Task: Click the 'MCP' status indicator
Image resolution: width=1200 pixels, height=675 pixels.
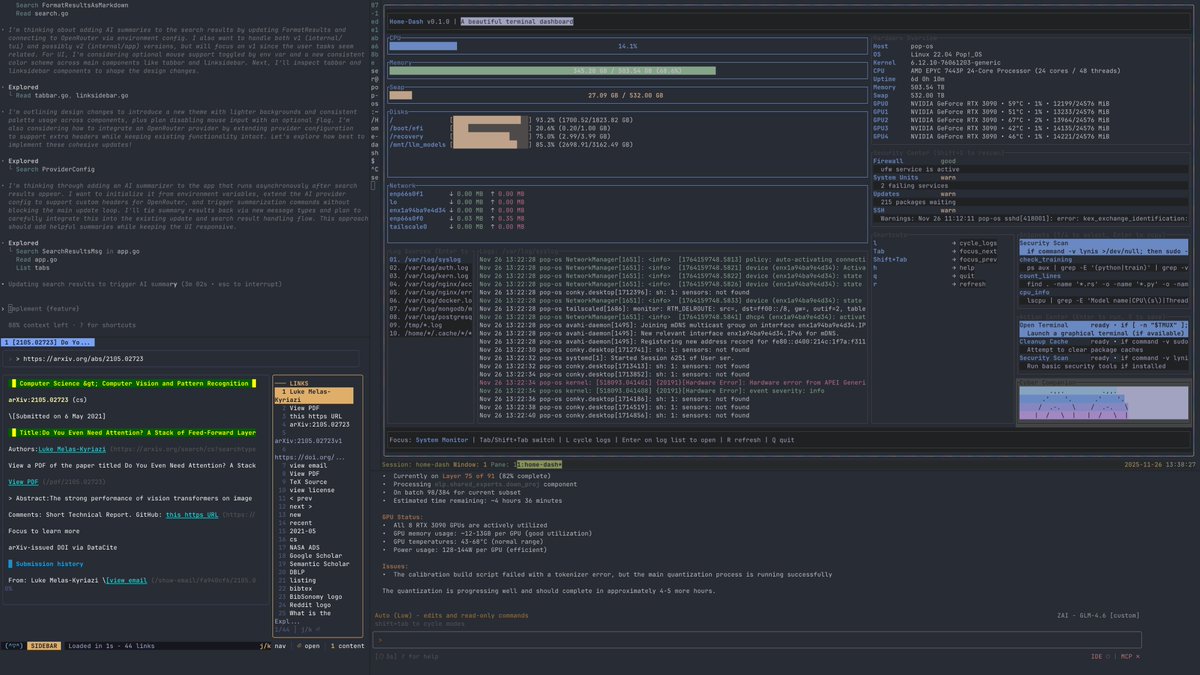Action: tap(1128, 656)
